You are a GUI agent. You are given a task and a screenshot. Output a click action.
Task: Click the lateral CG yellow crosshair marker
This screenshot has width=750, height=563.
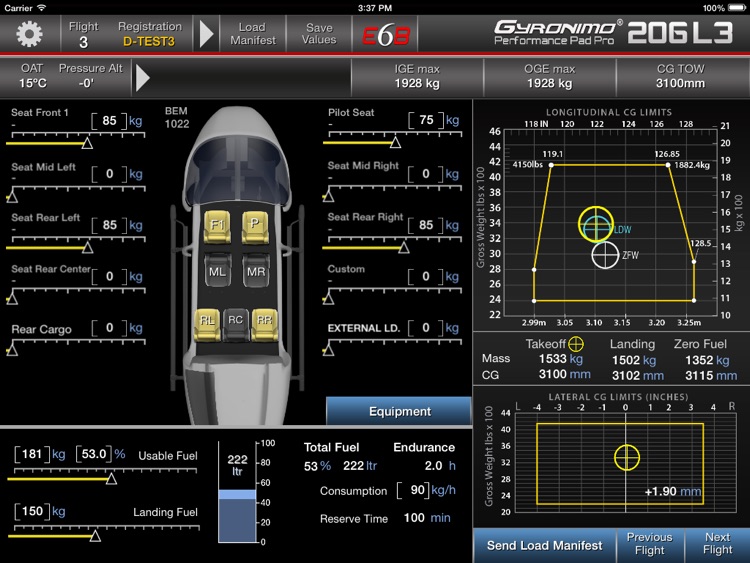pyautogui.click(x=627, y=458)
